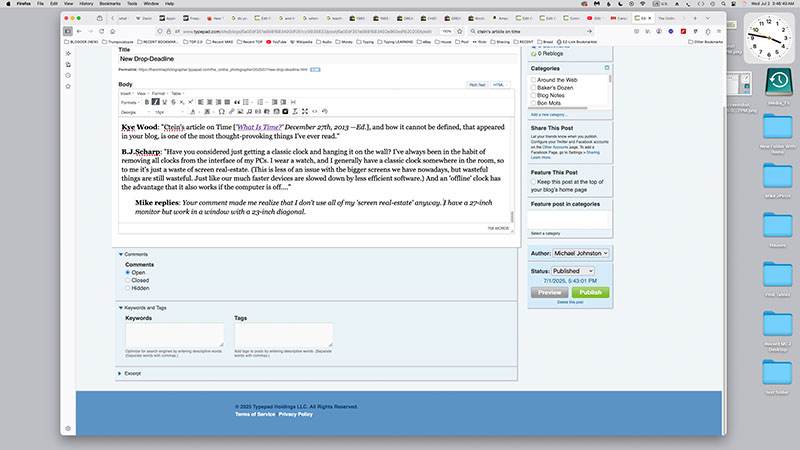
Task: Expand the Excerpt section
Action: click(121, 372)
